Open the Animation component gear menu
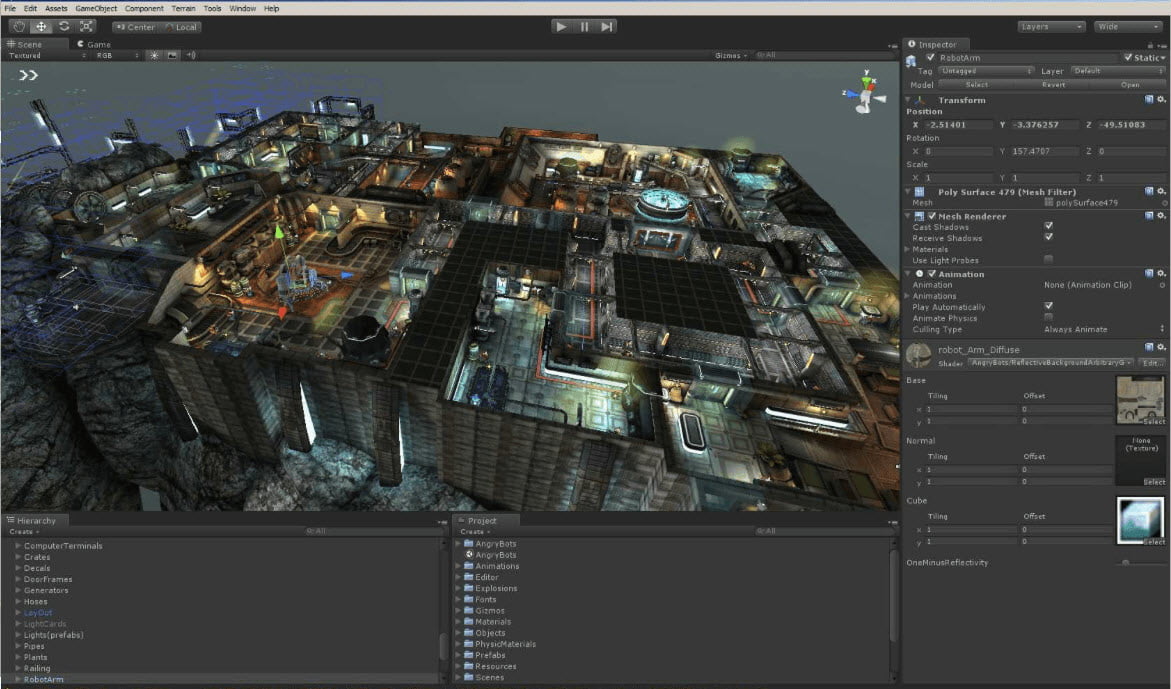Image resolution: width=1171 pixels, height=689 pixels. 1161,274
